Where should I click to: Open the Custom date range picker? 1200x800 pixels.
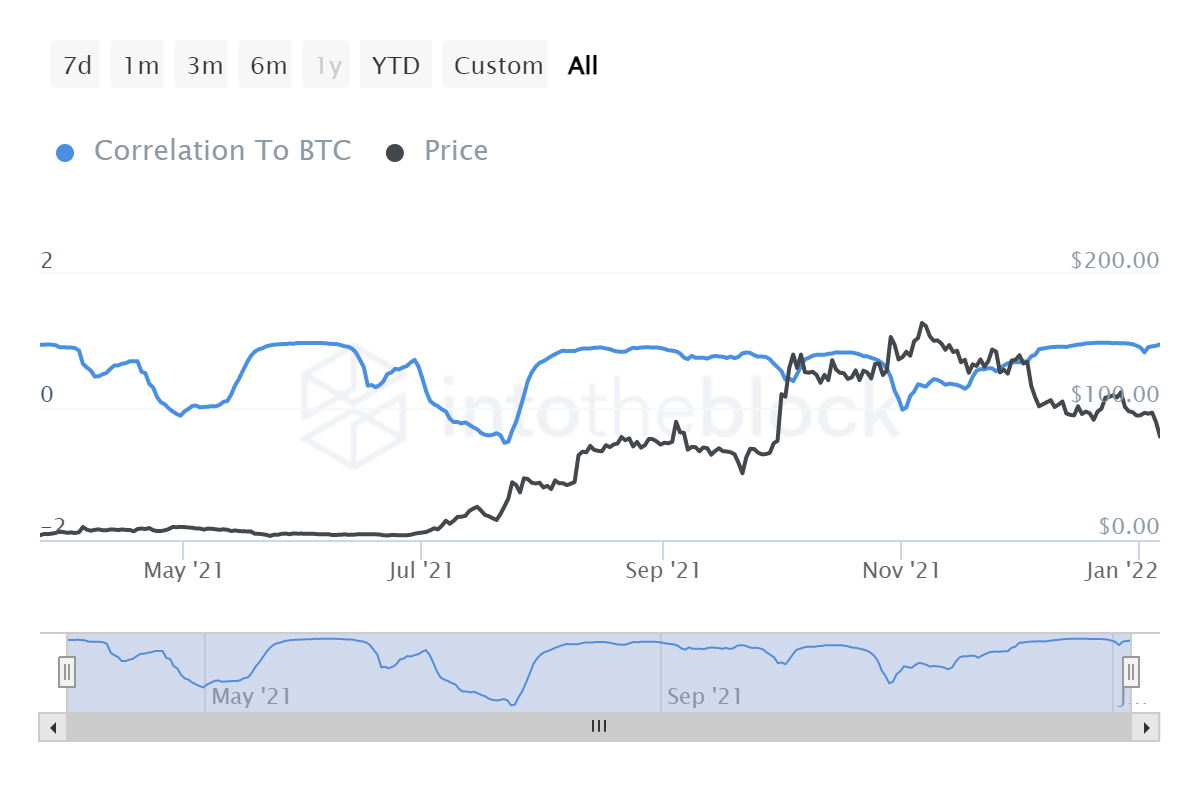point(496,66)
